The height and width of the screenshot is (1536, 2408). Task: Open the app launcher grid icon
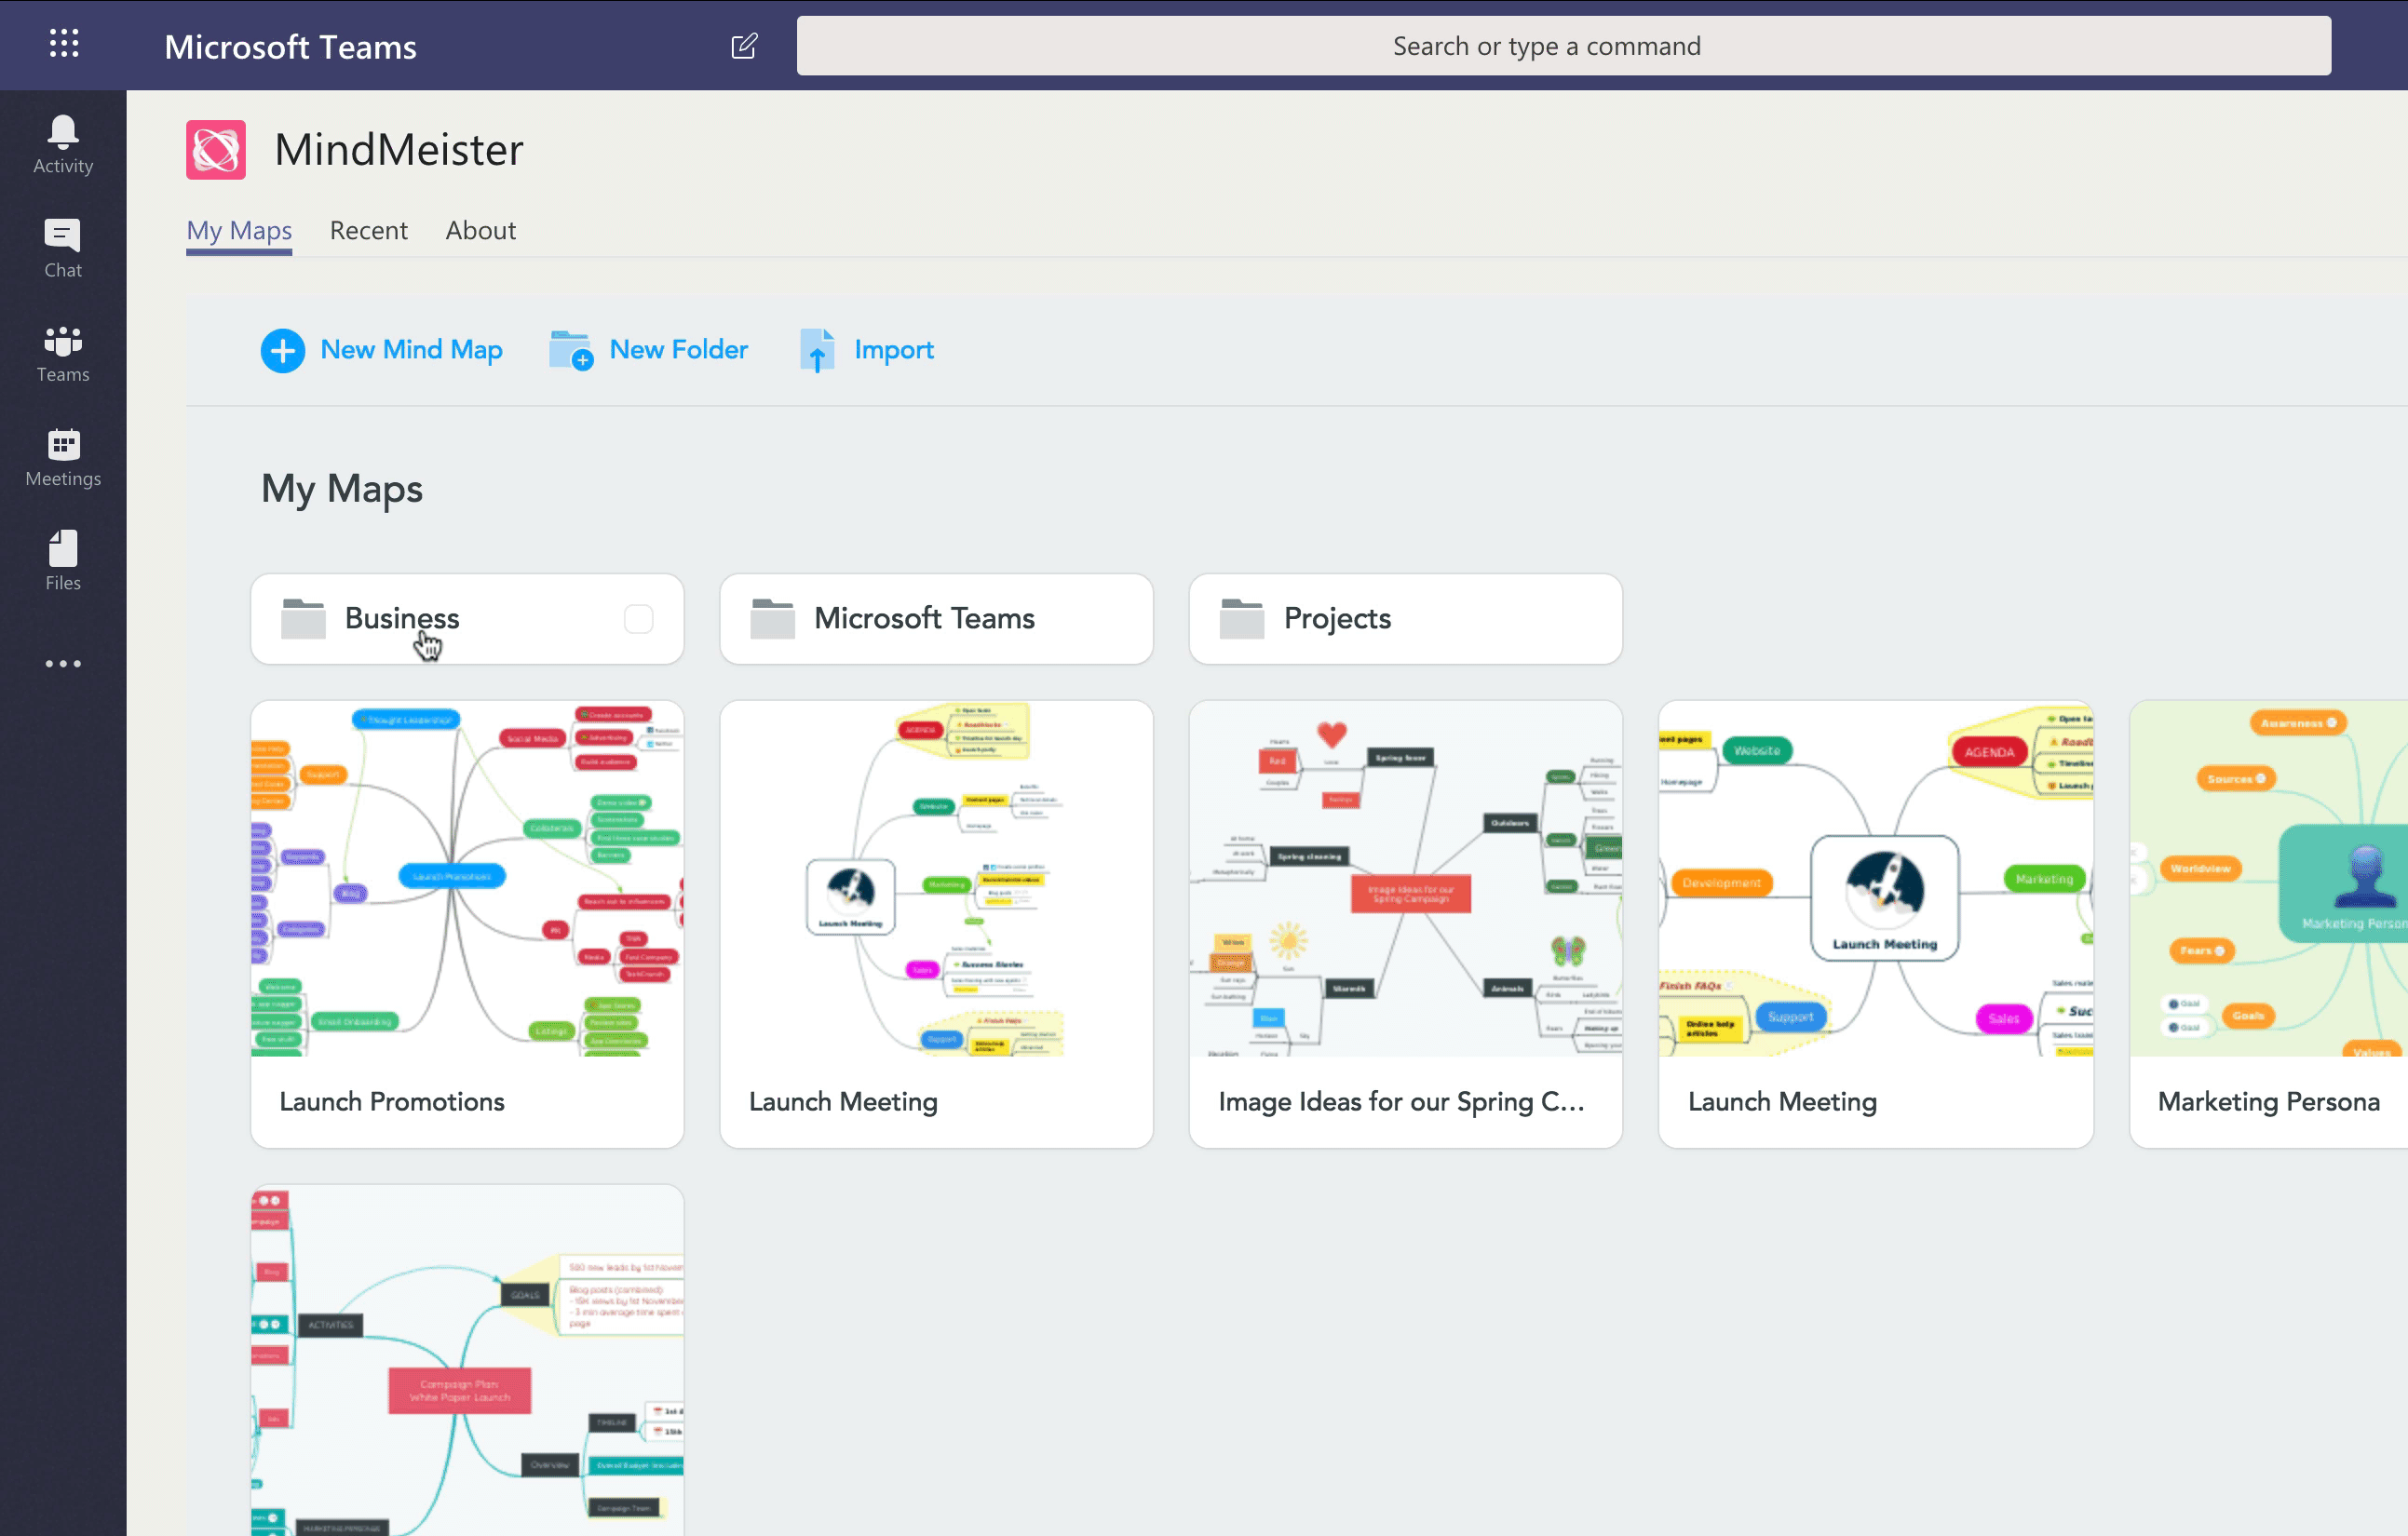click(64, 43)
